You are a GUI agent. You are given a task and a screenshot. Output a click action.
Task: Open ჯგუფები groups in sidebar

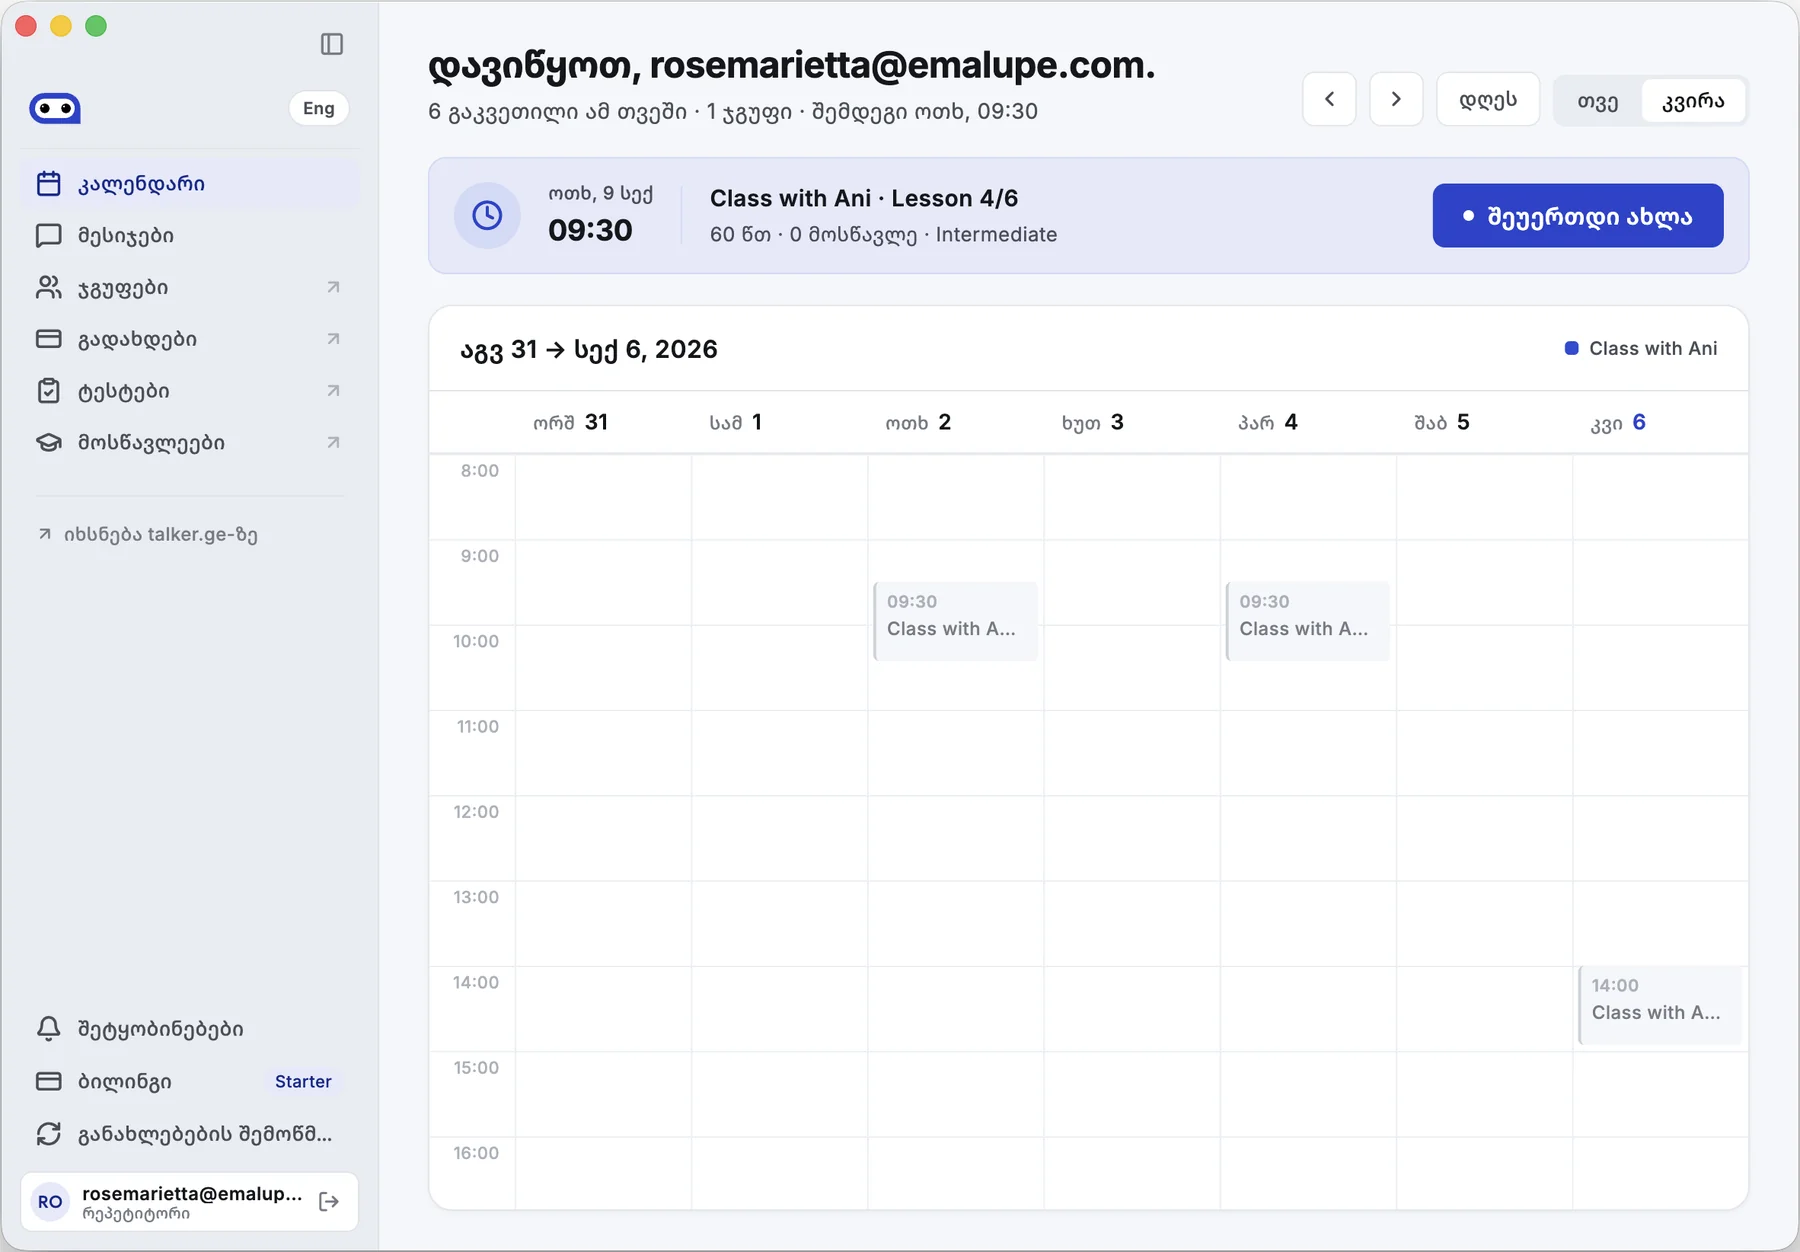(x=190, y=288)
